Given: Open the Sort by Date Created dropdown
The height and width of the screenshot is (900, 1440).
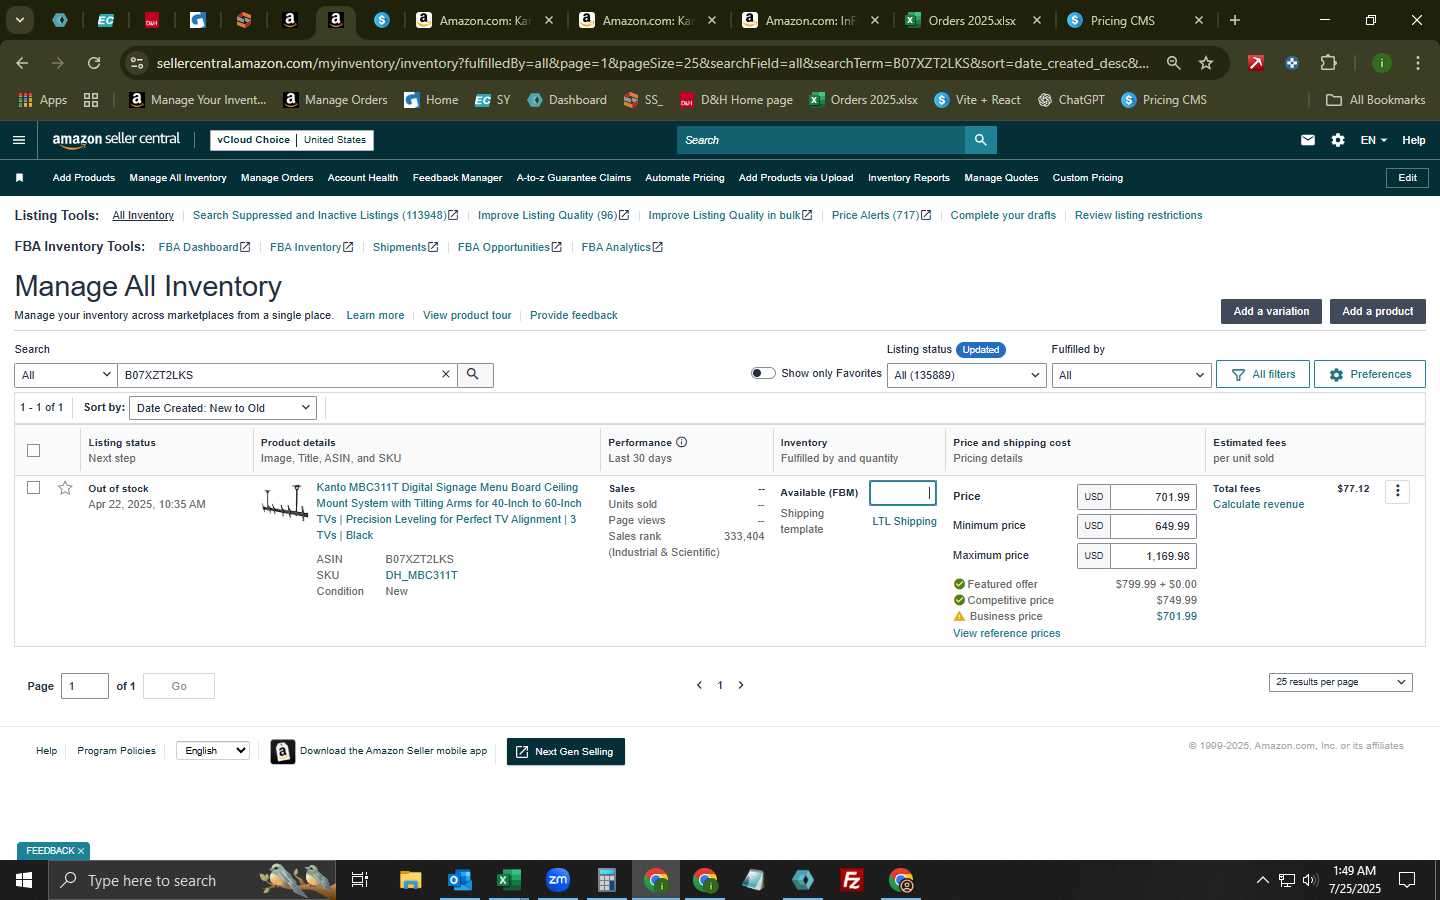Looking at the screenshot, I should 224,408.
